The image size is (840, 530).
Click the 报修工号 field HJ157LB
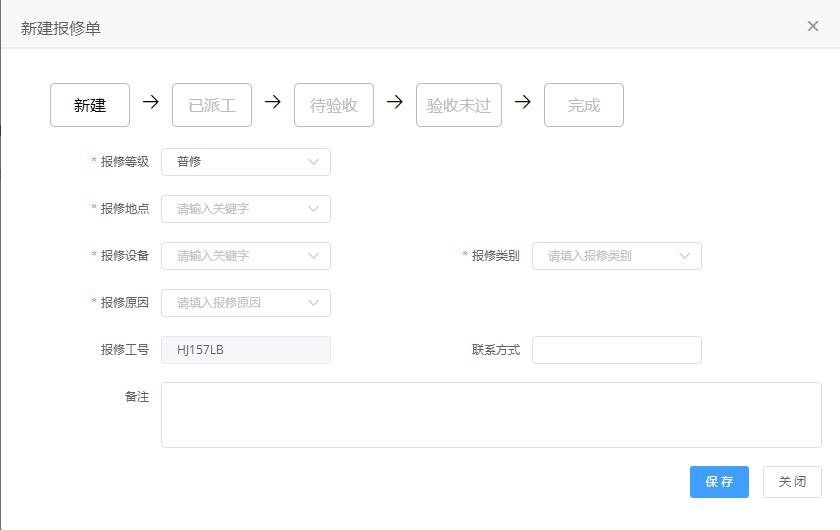(x=246, y=350)
